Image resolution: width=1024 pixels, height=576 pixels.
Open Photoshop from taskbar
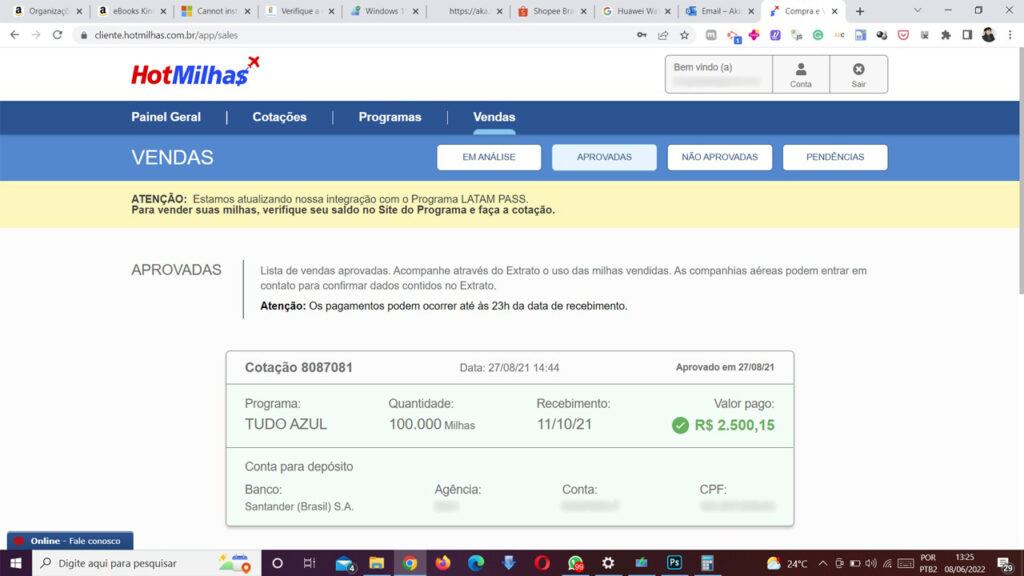(x=674, y=563)
